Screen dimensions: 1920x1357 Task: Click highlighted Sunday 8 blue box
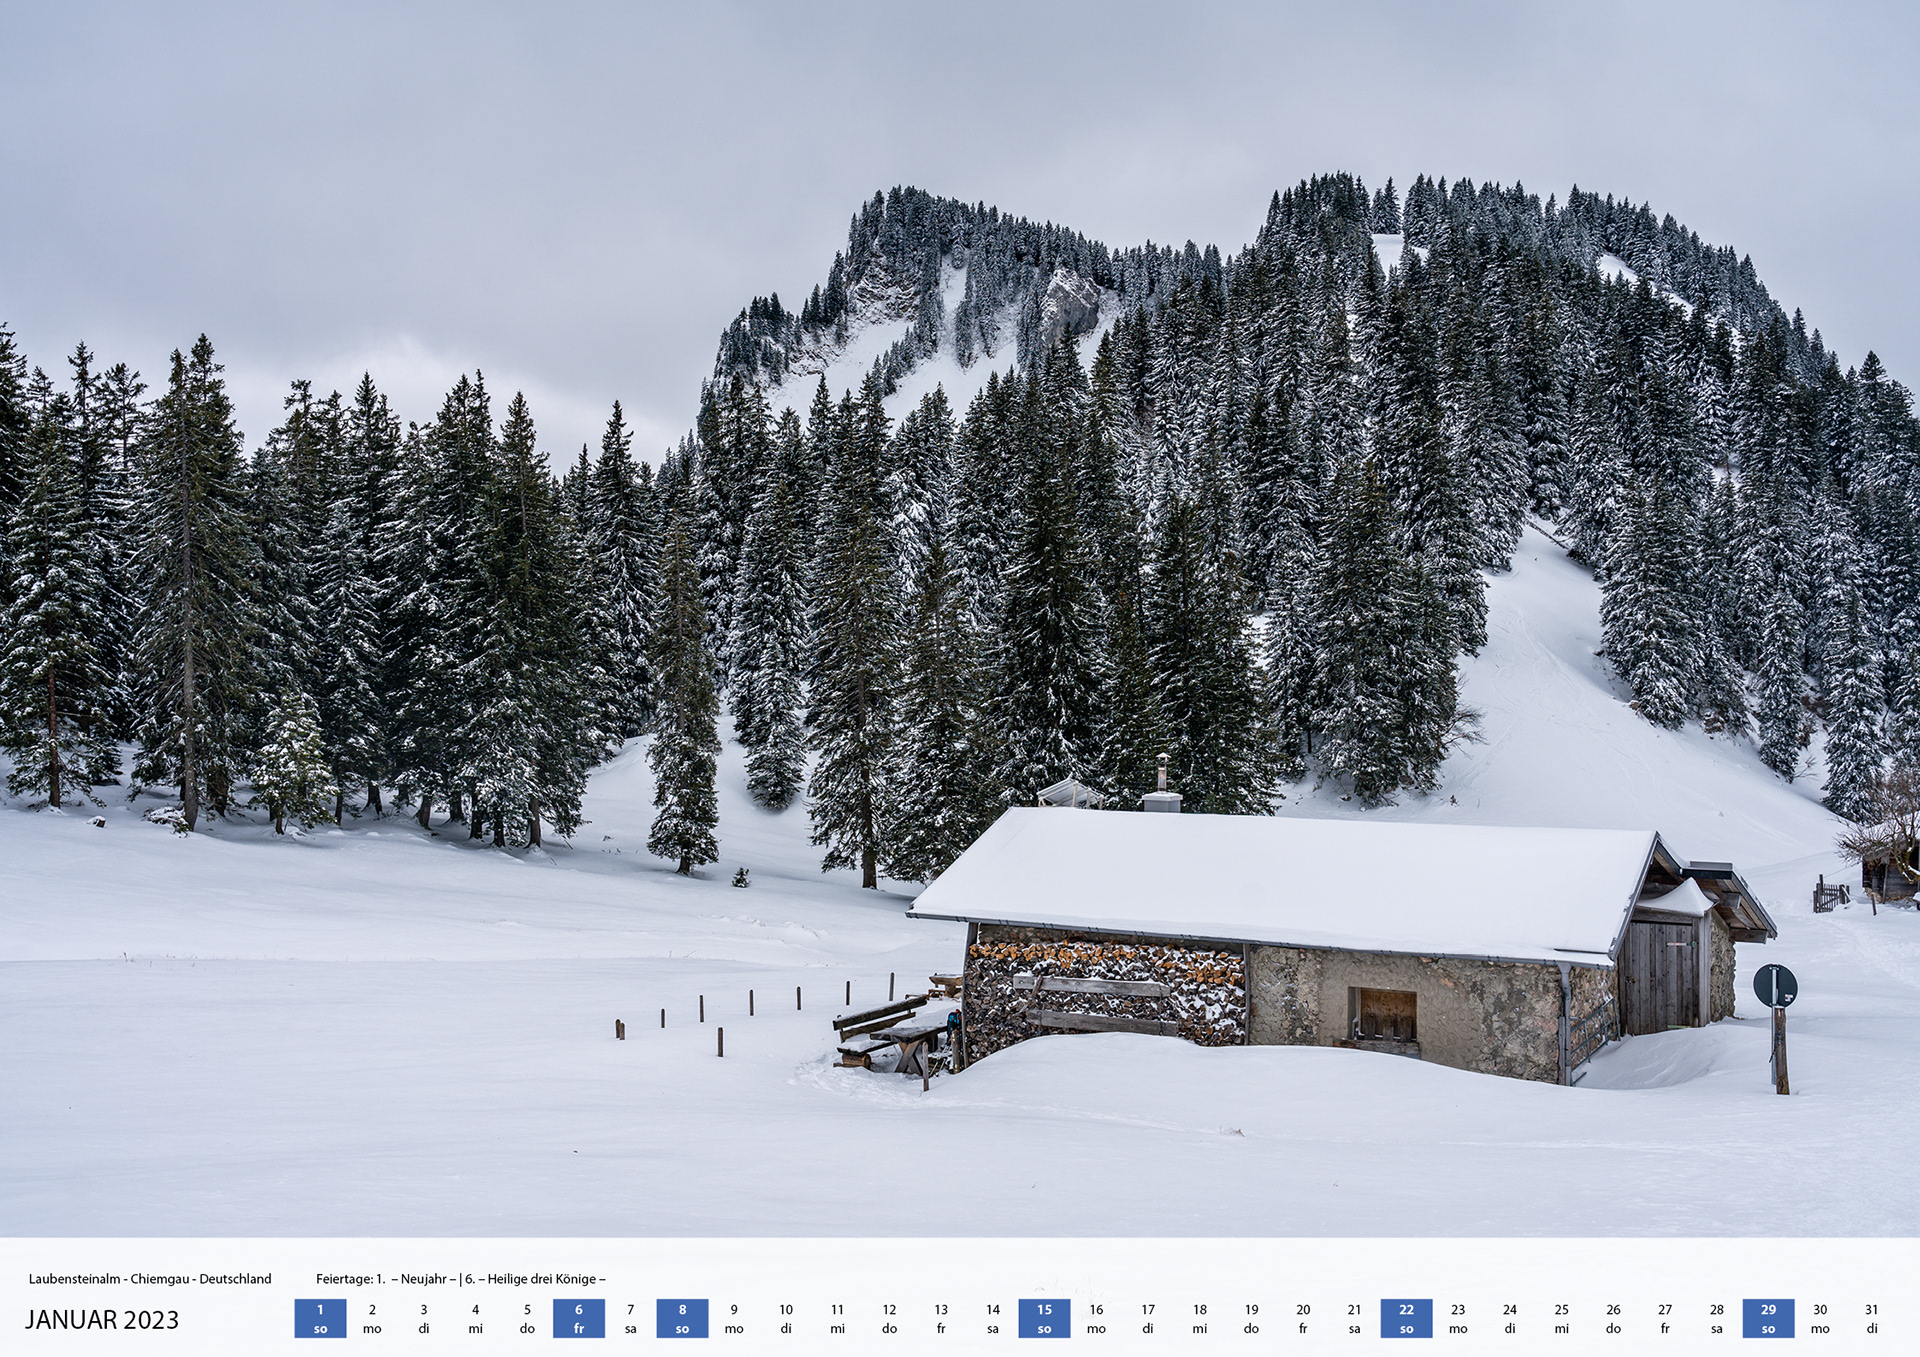(x=682, y=1318)
